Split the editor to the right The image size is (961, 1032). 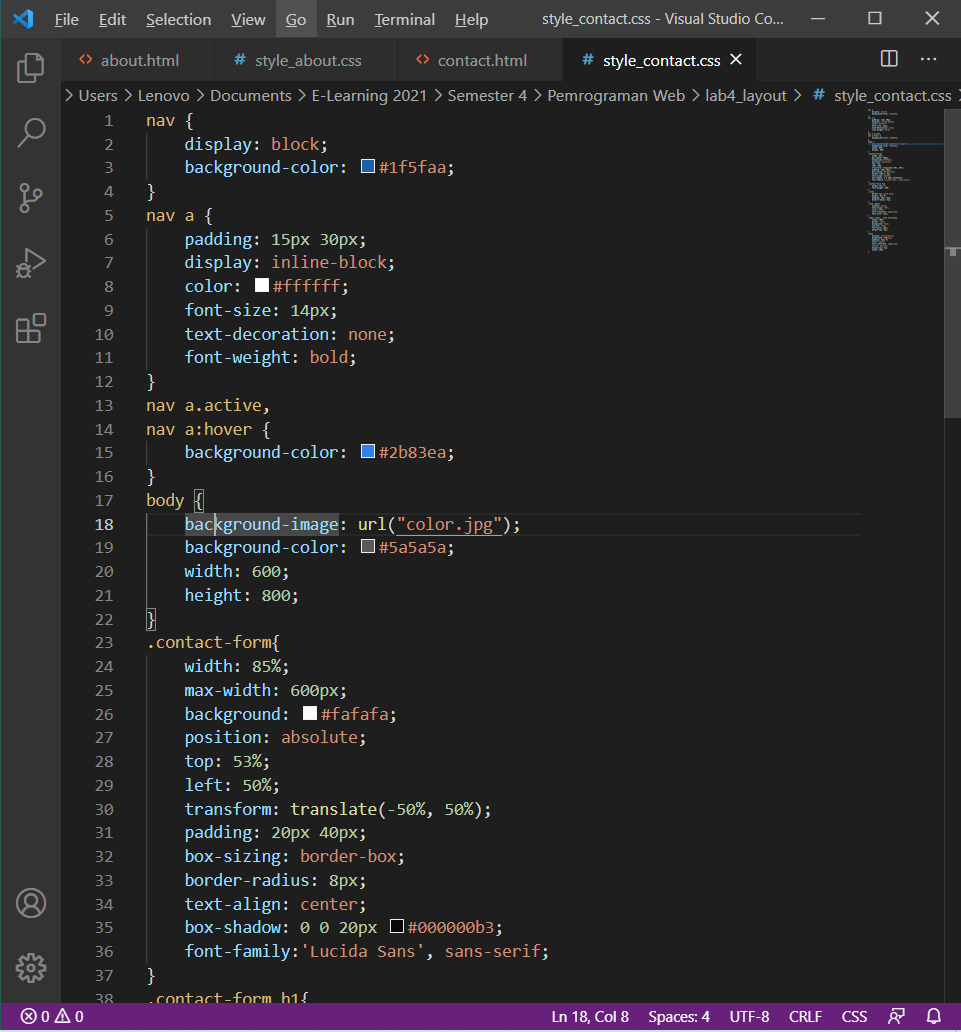(889, 60)
